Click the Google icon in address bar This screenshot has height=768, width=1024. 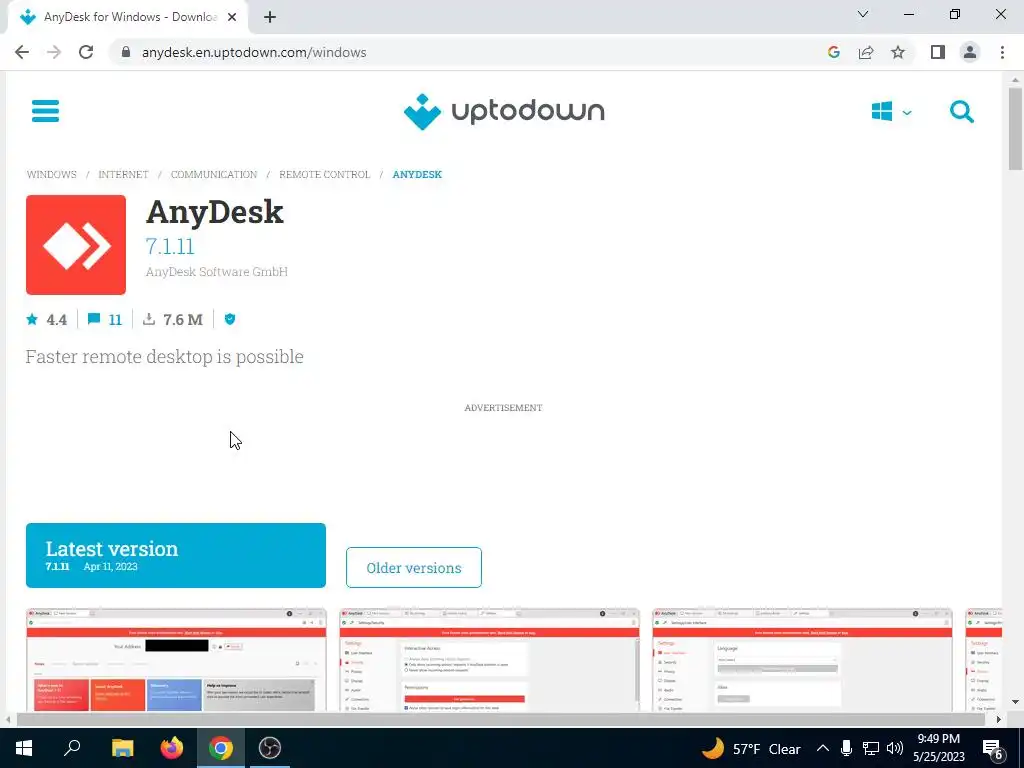(833, 52)
